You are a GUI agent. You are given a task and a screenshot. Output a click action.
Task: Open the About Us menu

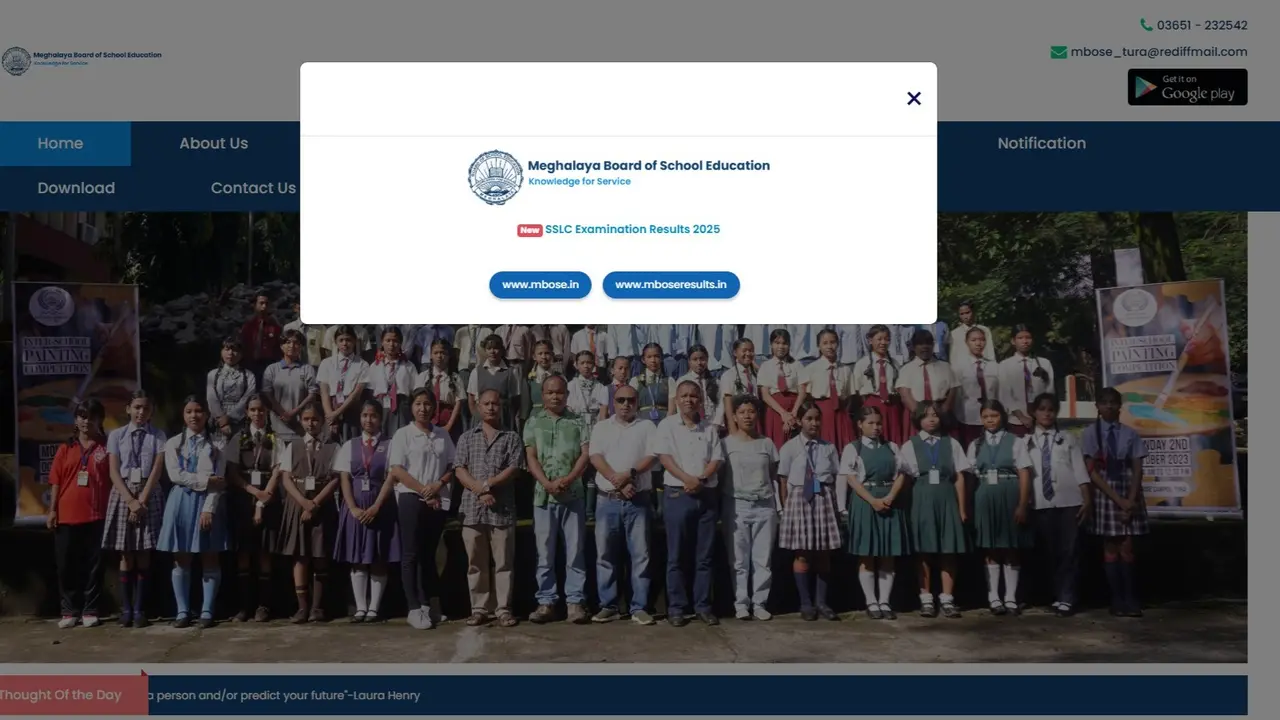pos(213,143)
